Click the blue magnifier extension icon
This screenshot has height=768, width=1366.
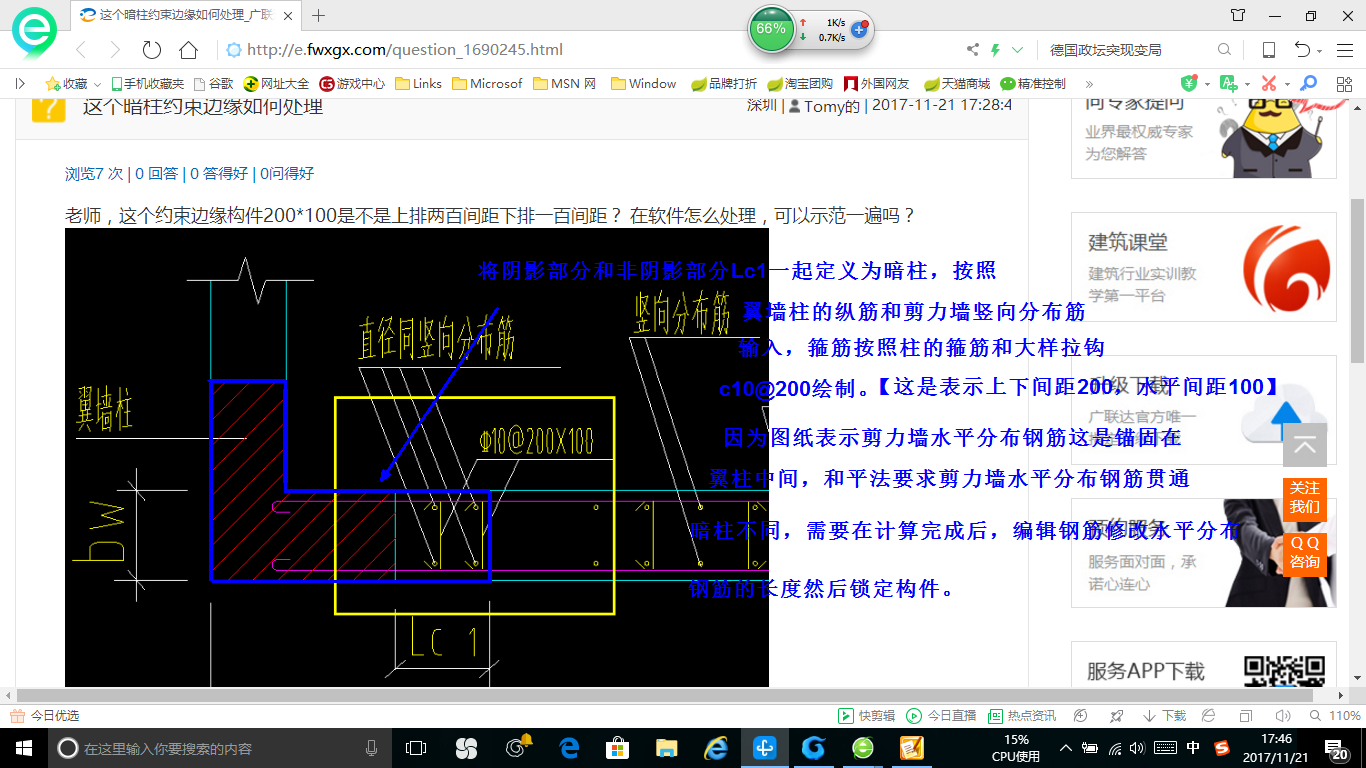(1308, 84)
